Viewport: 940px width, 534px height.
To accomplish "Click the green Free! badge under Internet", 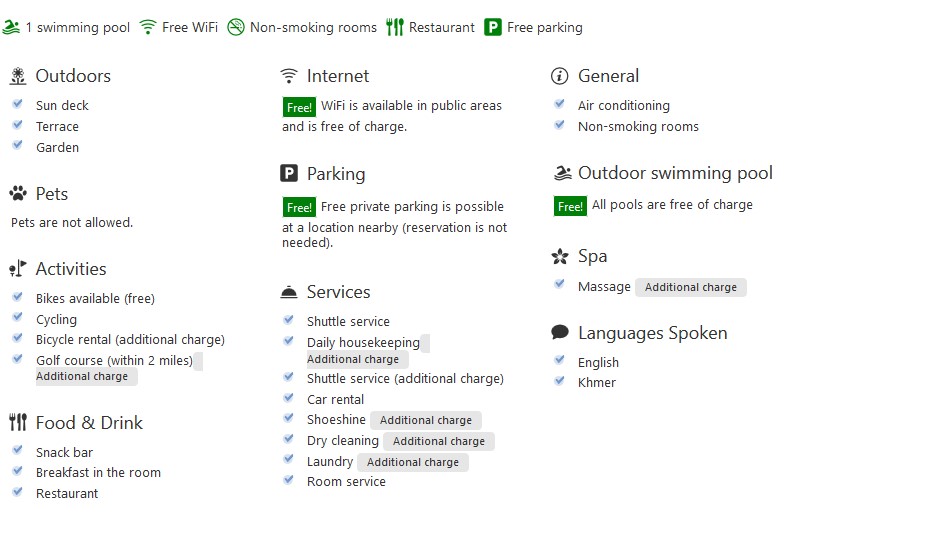I will coord(299,107).
